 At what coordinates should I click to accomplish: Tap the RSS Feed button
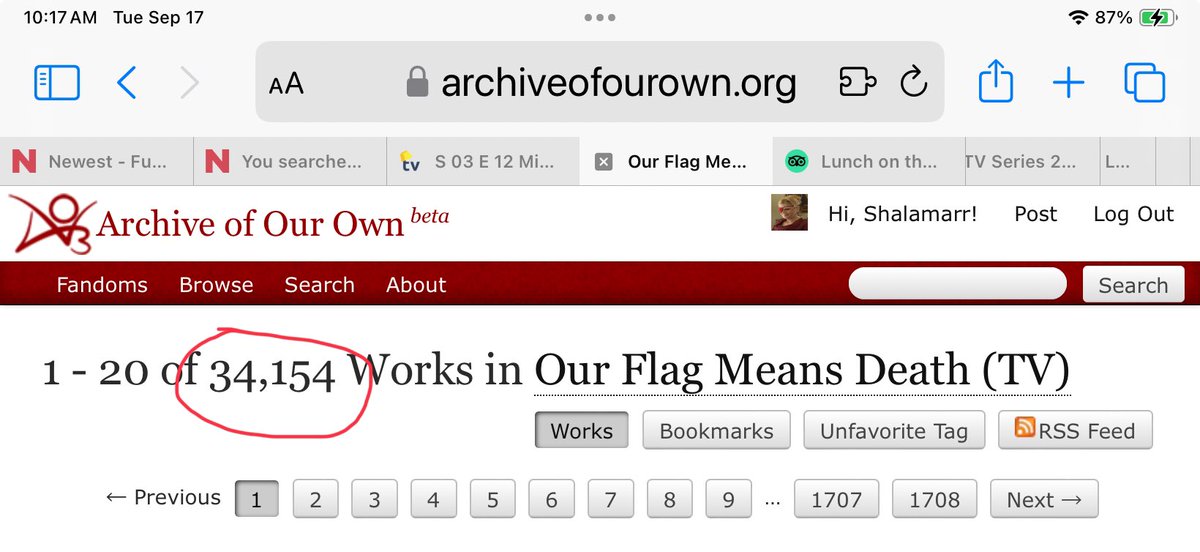pos(1075,431)
